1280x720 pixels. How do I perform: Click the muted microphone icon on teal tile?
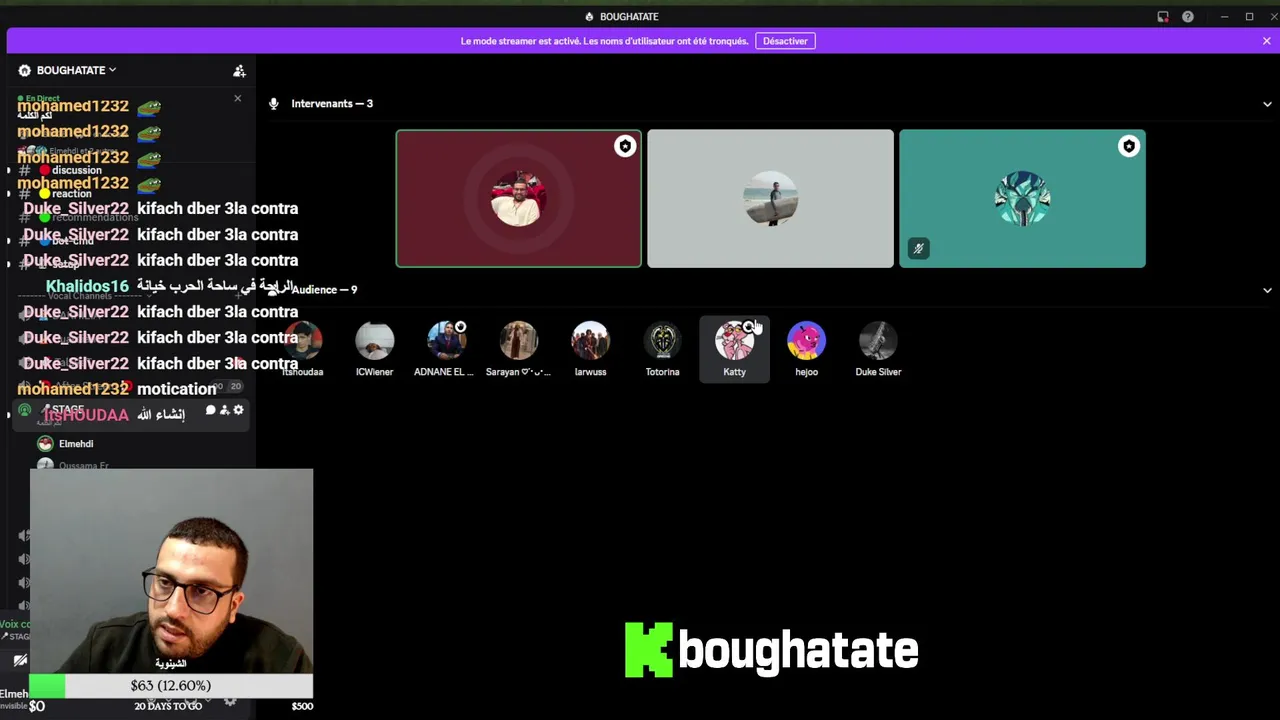918,249
